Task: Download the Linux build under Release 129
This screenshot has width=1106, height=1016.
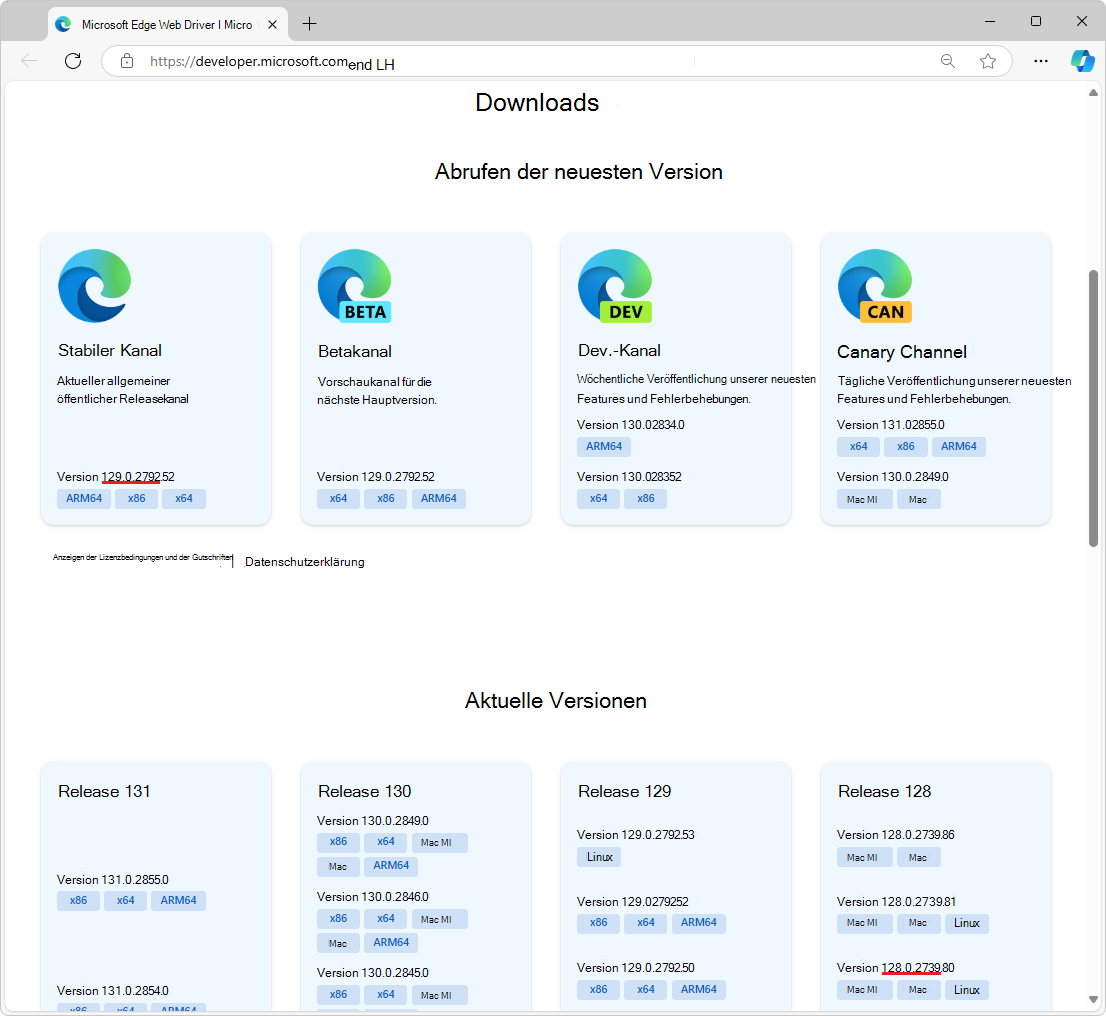Action: pyautogui.click(x=598, y=857)
